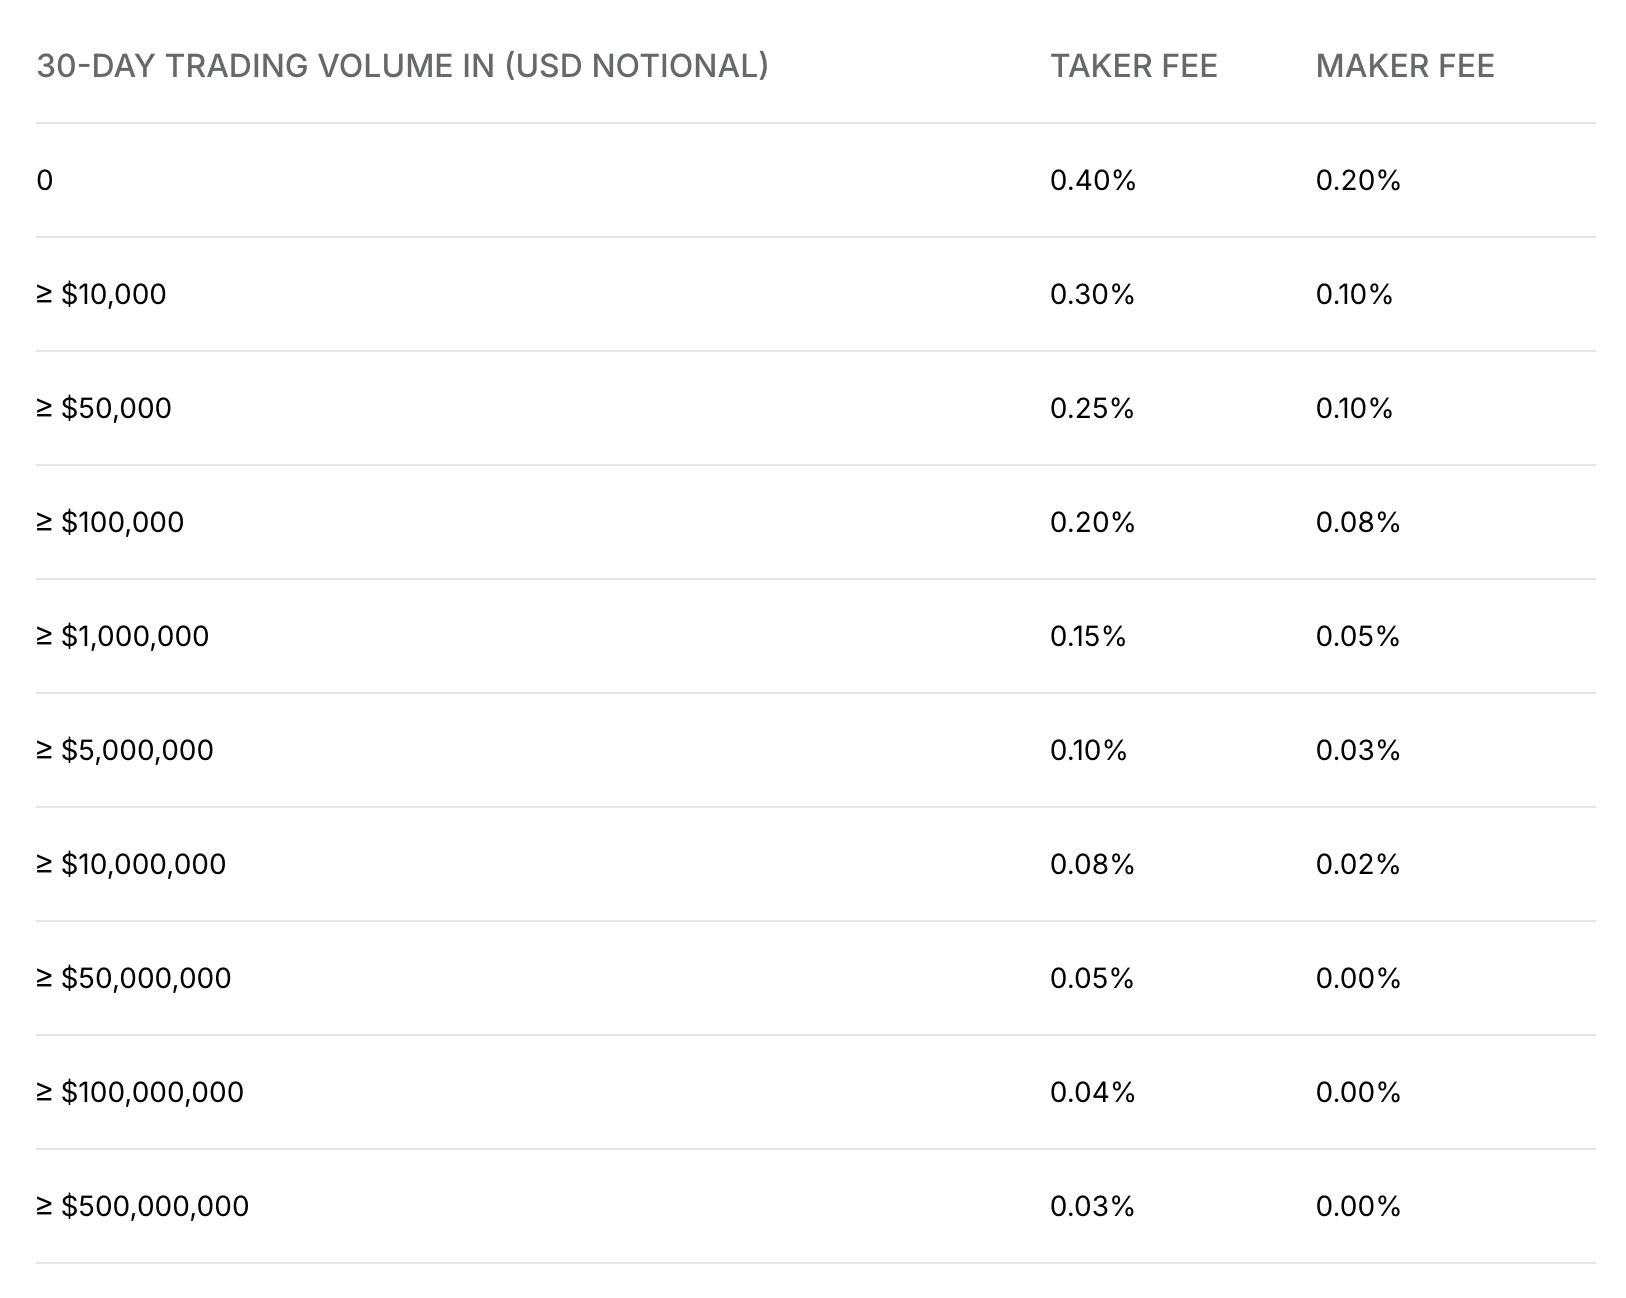Click the ≥ $50,000,000 volume tier

tap(134, 979)
